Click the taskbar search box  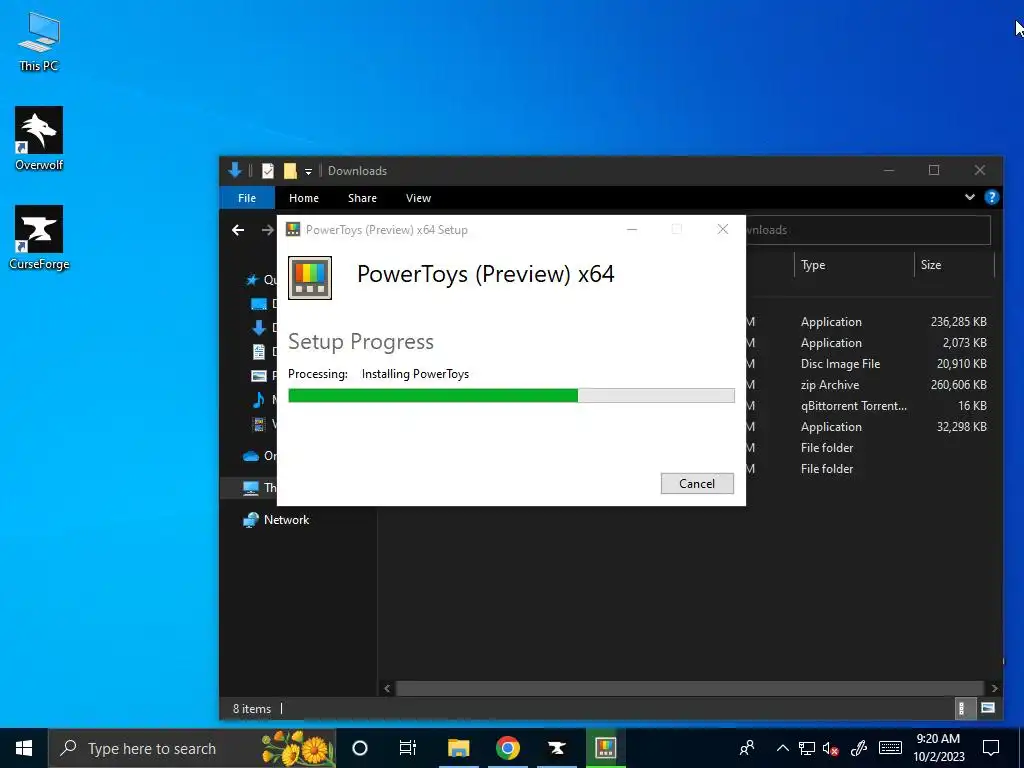pyautogui.click(x=192, y=748)
